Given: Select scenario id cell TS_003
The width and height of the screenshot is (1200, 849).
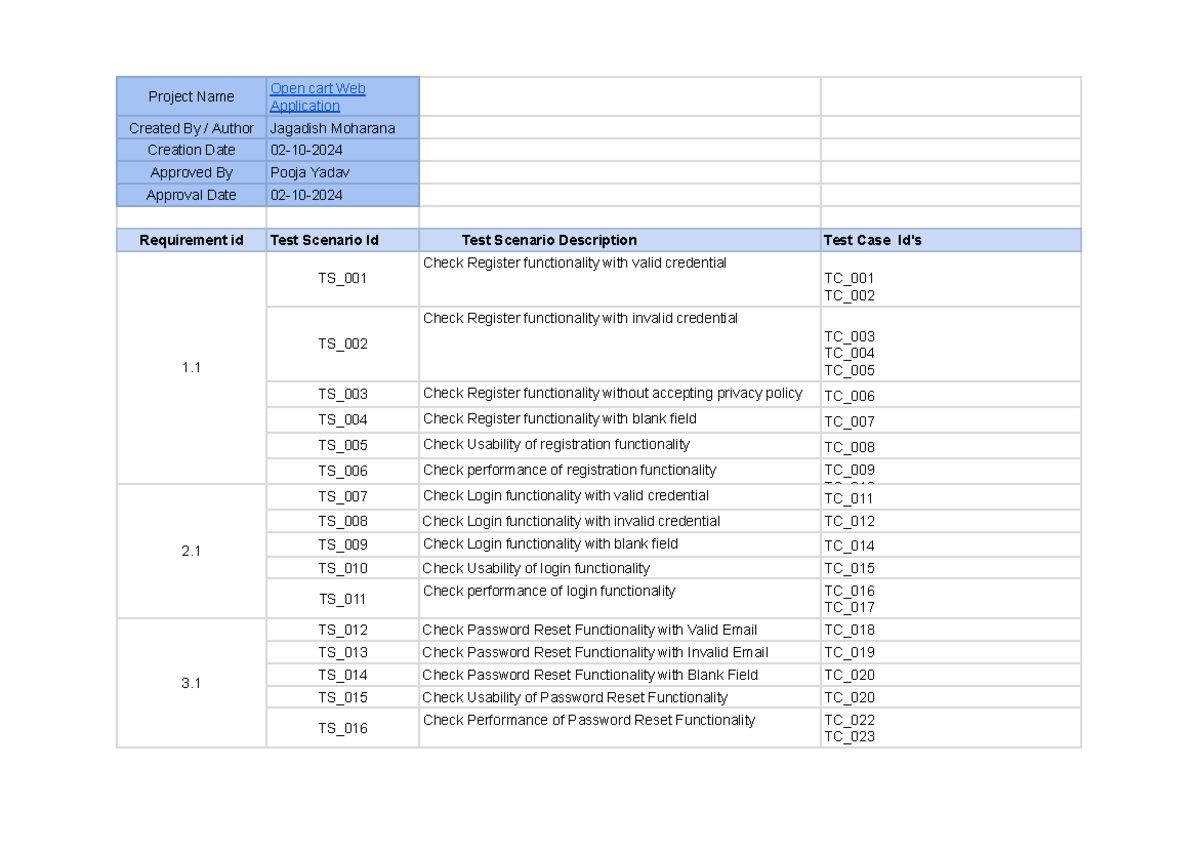Looking at the screenshot, I should (342, 394).
